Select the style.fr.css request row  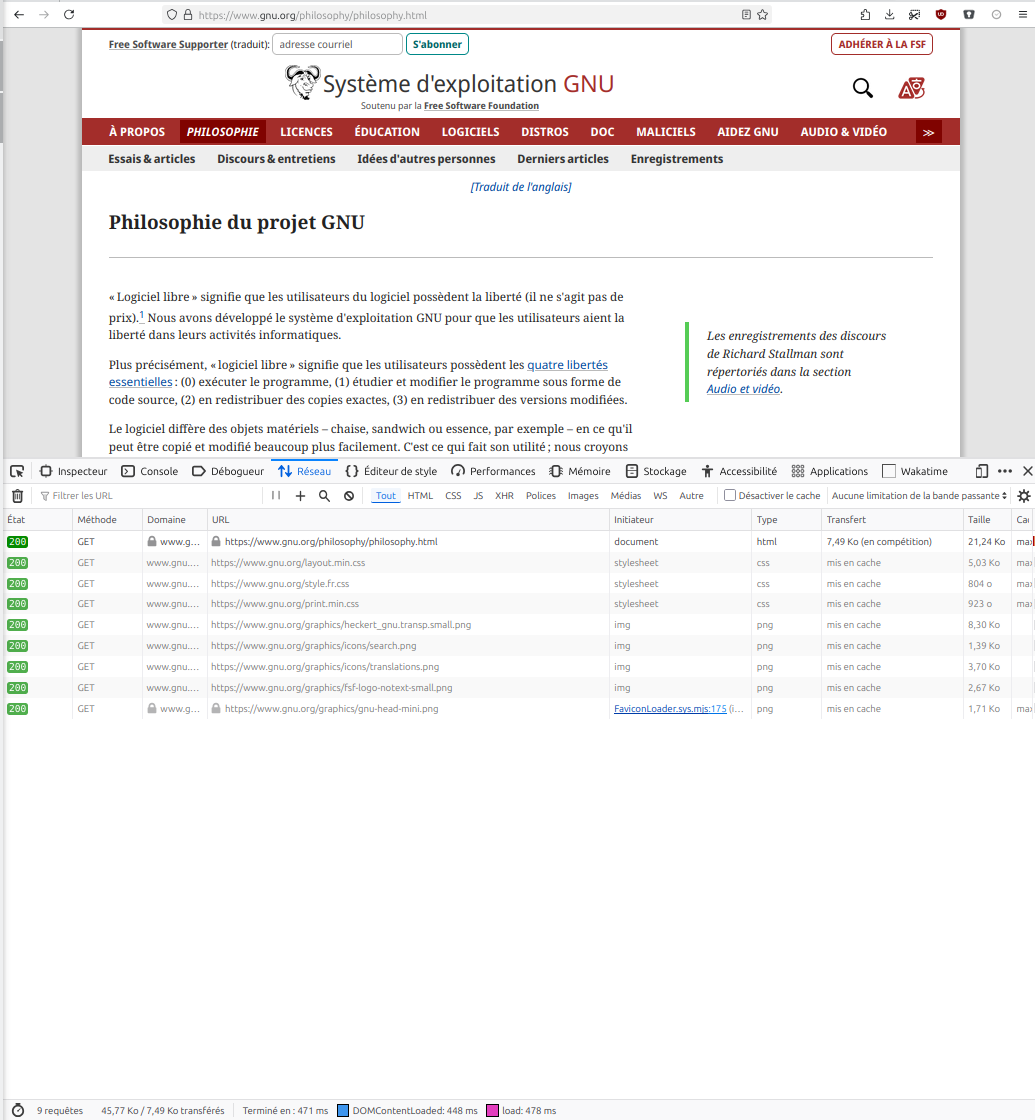click(519, 584)
